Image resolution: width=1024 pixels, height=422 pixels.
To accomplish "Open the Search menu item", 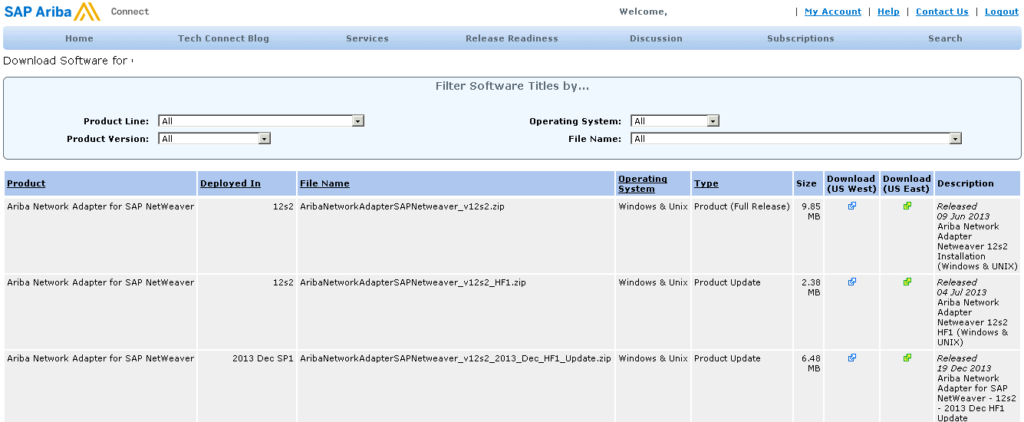I will coord(945,39).
